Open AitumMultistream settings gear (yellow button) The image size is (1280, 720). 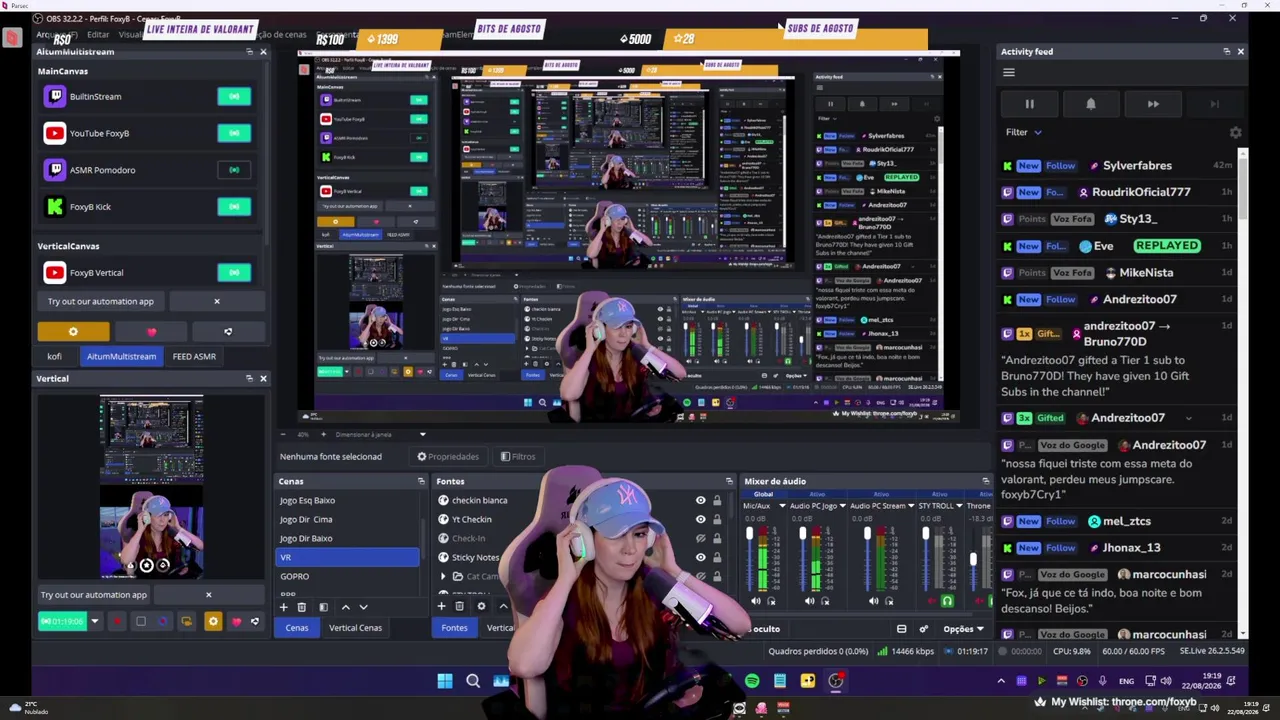73,332
